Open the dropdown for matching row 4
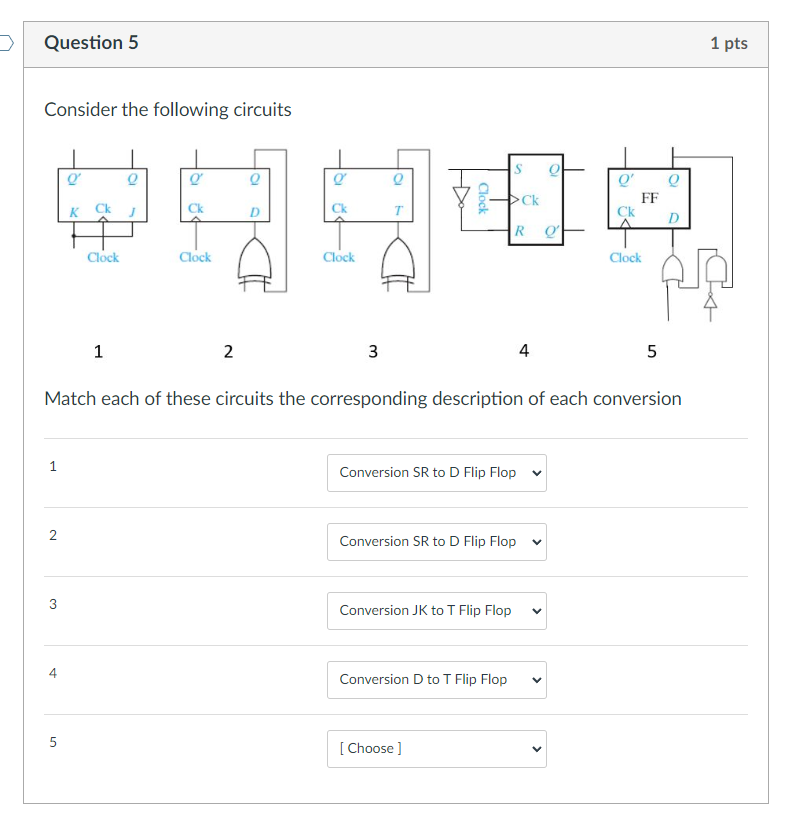Screen dimensions: 800x829 436,679
